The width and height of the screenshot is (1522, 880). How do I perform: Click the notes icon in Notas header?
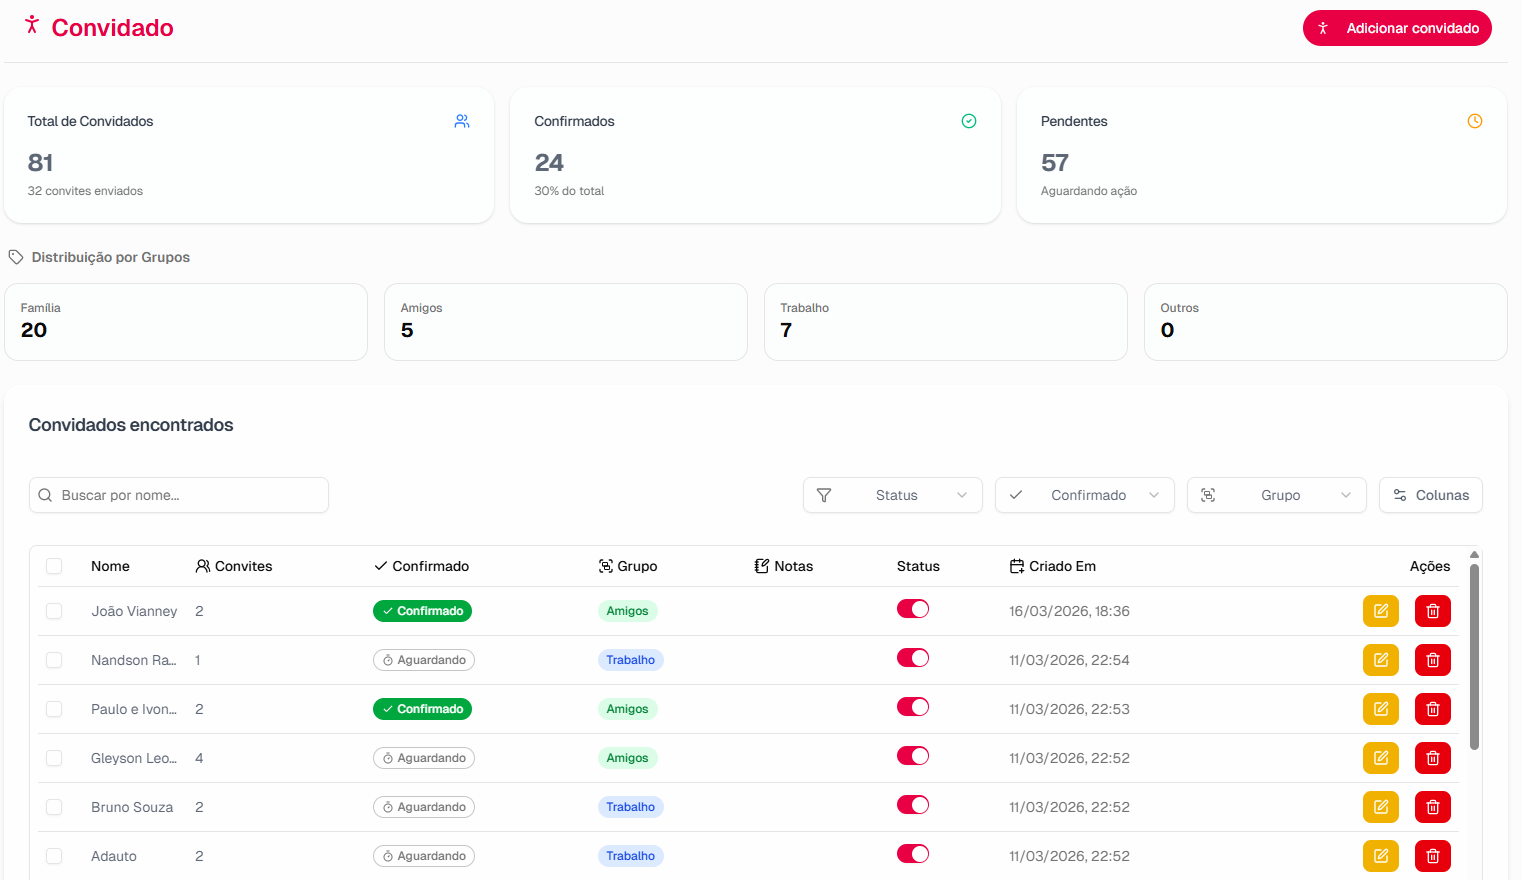[762, 566]
